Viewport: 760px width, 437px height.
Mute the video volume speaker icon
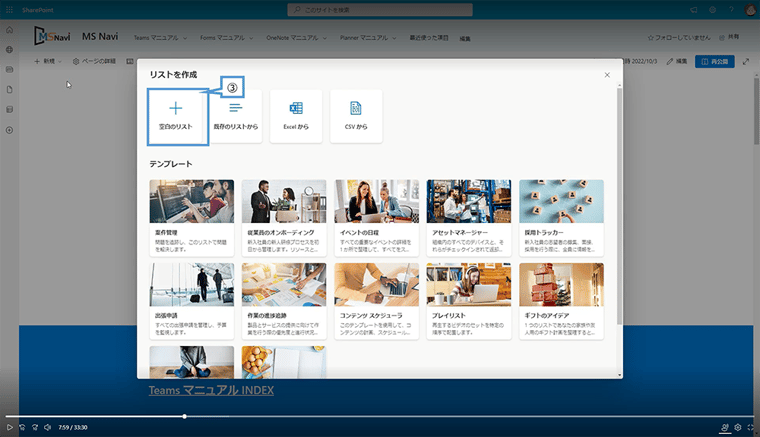click(x=48, y=427)
